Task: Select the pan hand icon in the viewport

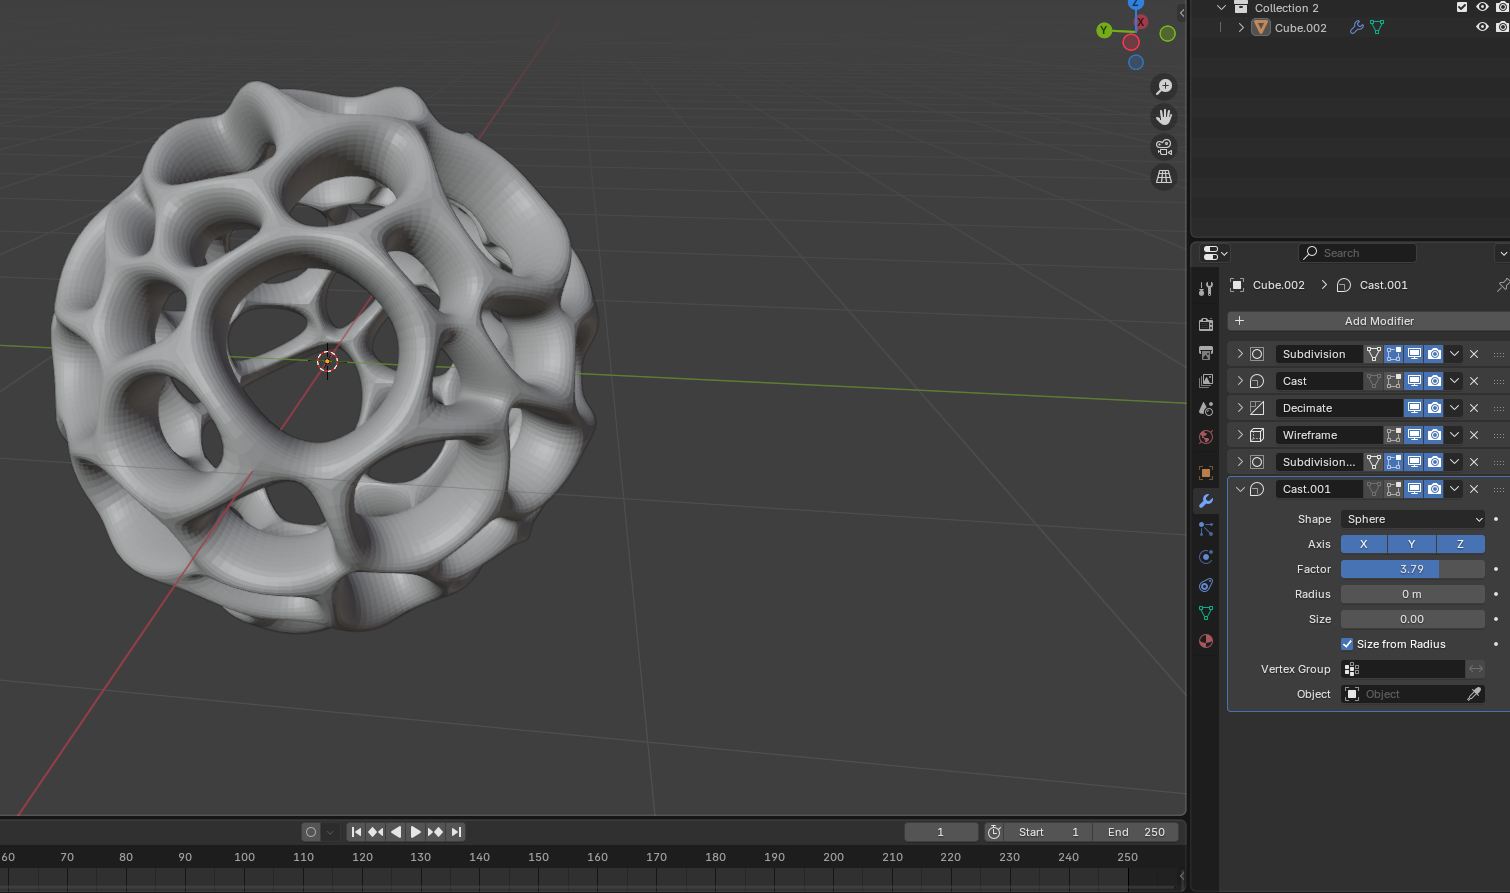Action: coord(1164,117)
